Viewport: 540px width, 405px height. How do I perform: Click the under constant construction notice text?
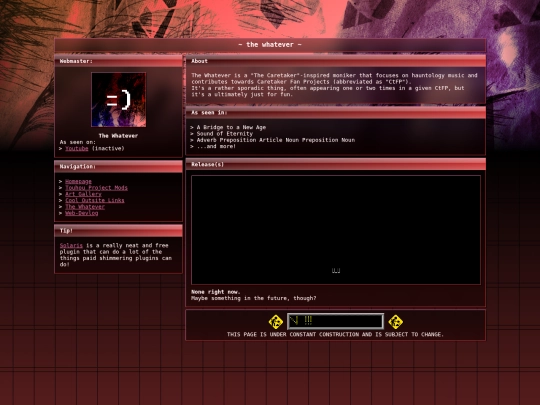[x=335, y=334]
